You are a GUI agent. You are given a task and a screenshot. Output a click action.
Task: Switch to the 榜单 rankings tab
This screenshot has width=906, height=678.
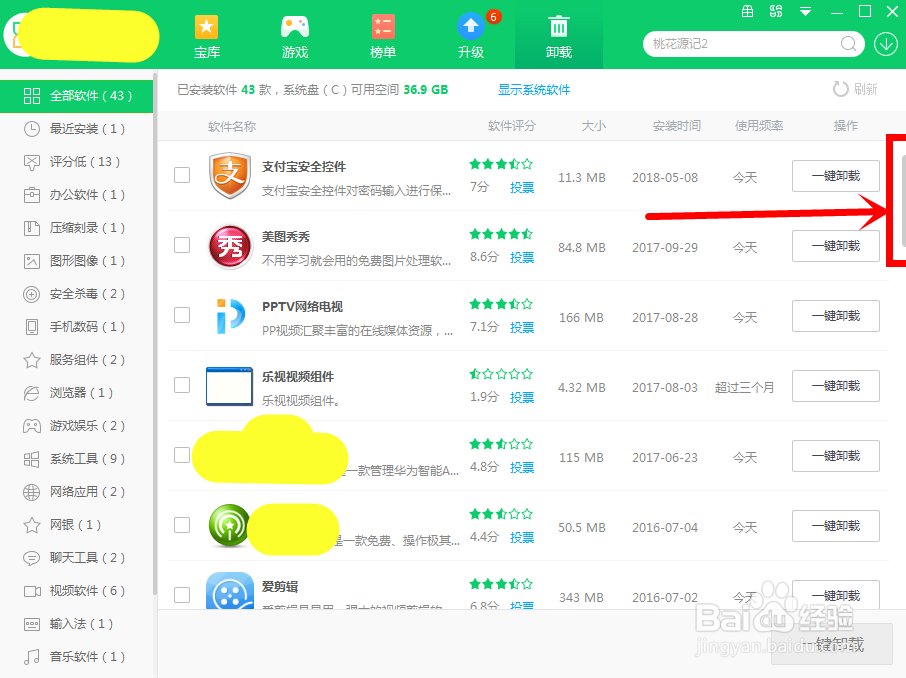383,36
